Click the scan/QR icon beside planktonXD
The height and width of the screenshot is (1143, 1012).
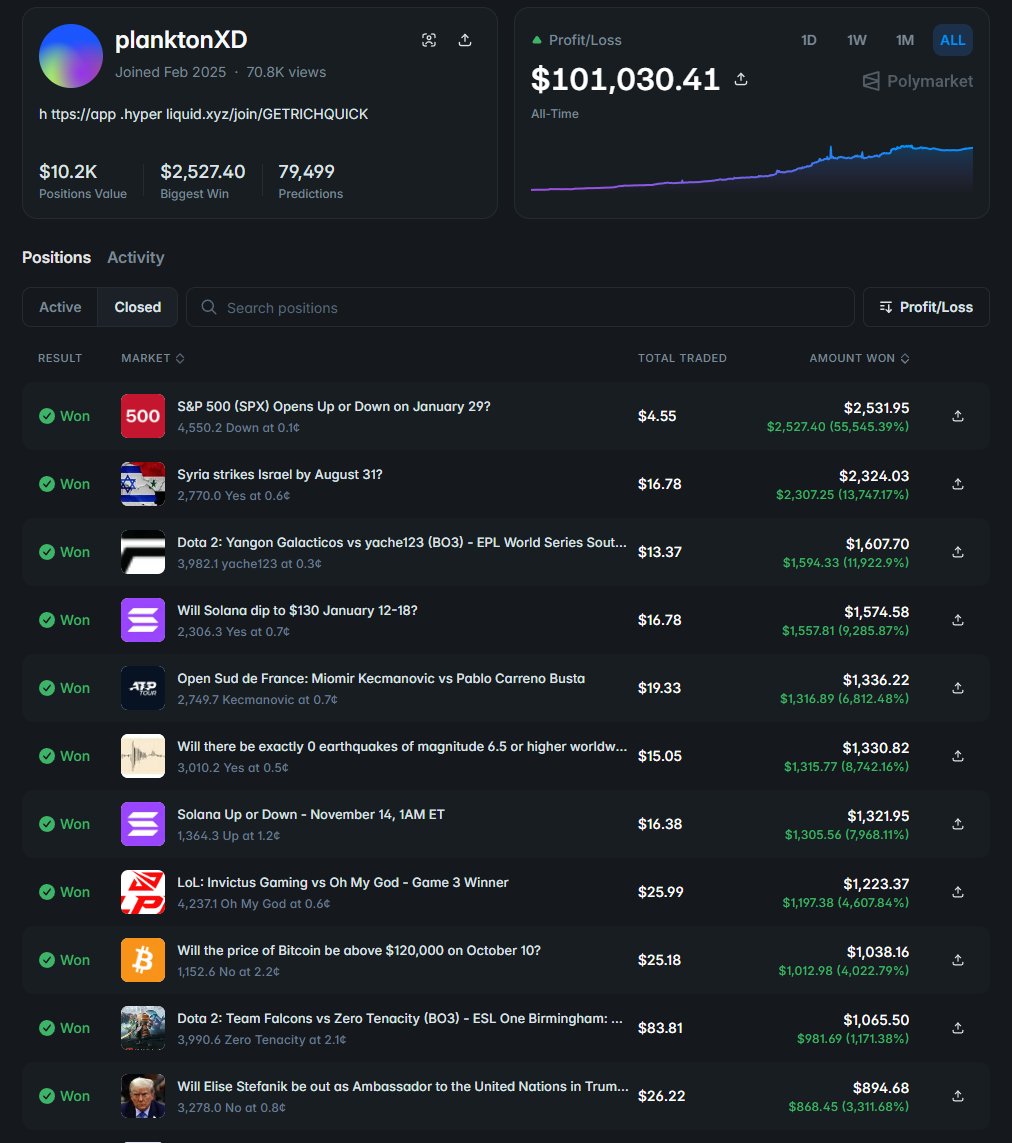click(429, 40)
